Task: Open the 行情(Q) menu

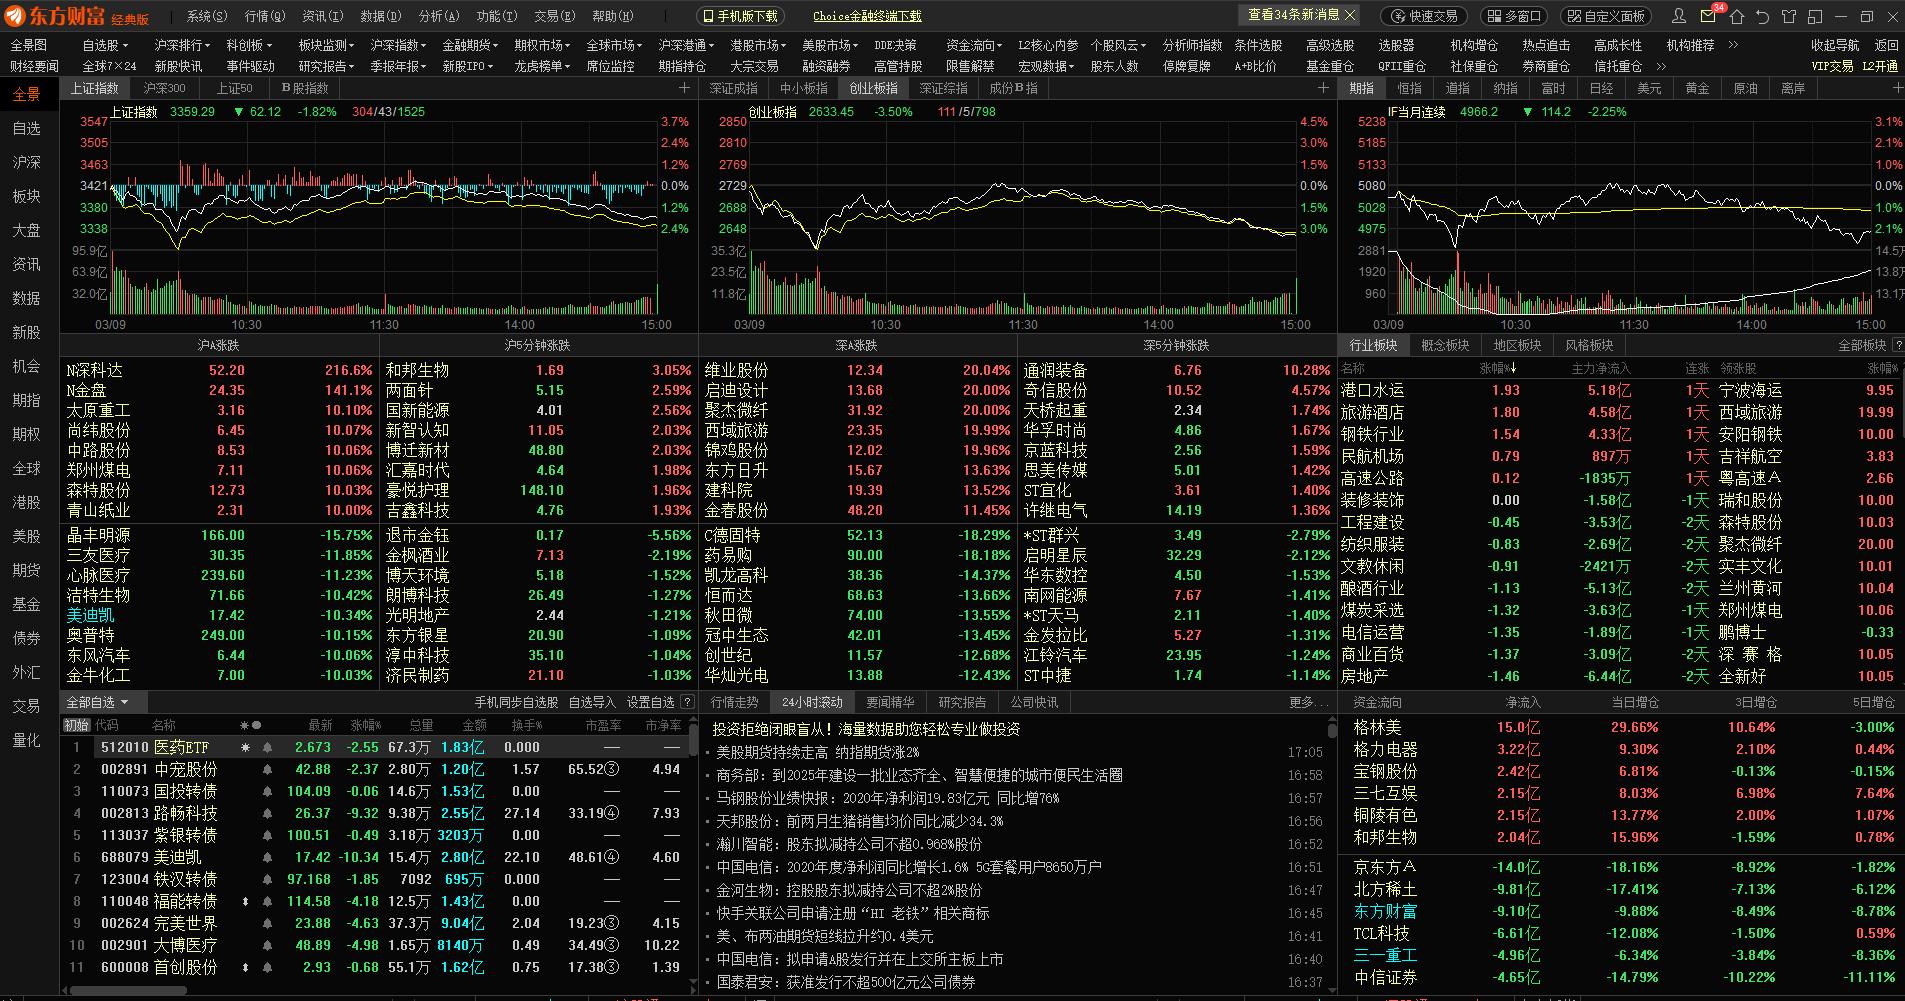Action: coord(265,16)
